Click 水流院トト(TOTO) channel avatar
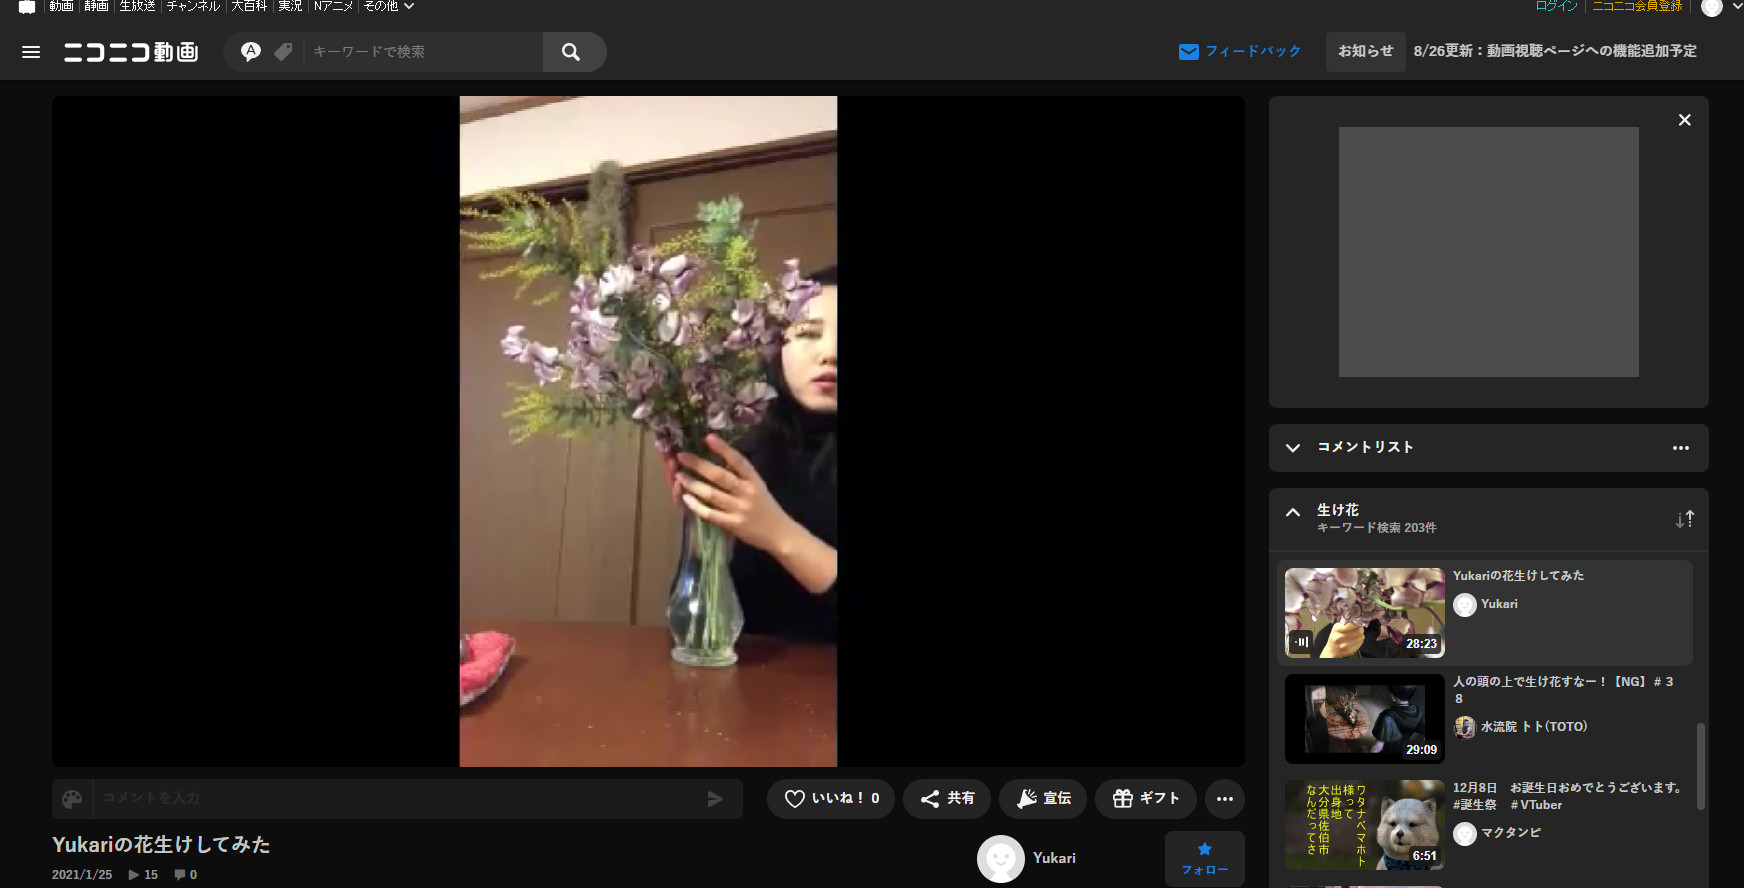The image size is (1744, 888). point(1465,727)
